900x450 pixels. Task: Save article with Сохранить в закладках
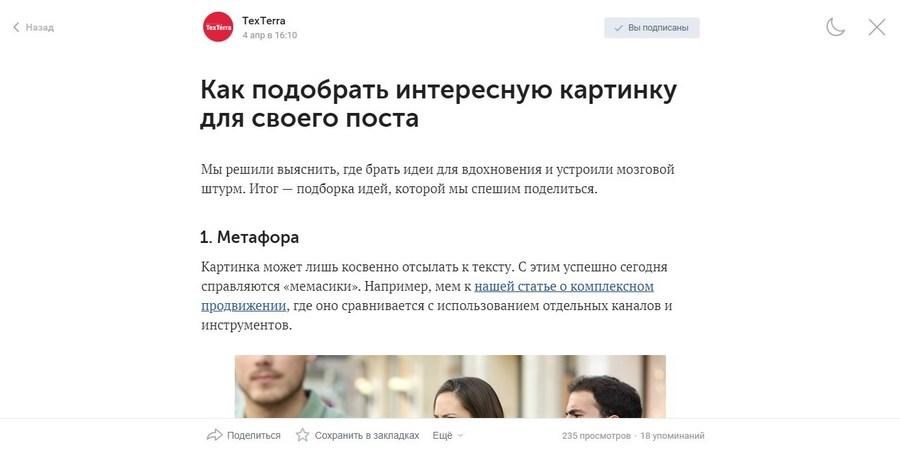click(x=367, y=436)
